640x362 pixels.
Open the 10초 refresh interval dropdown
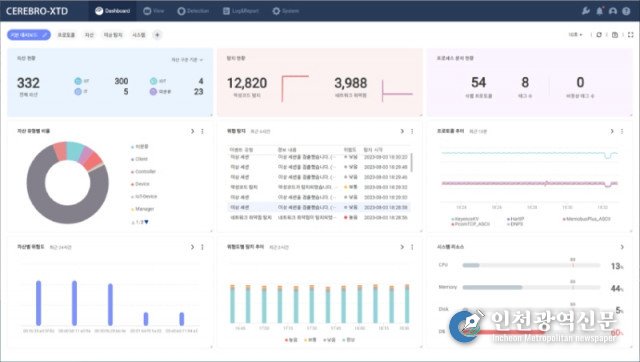click(576, 35)
